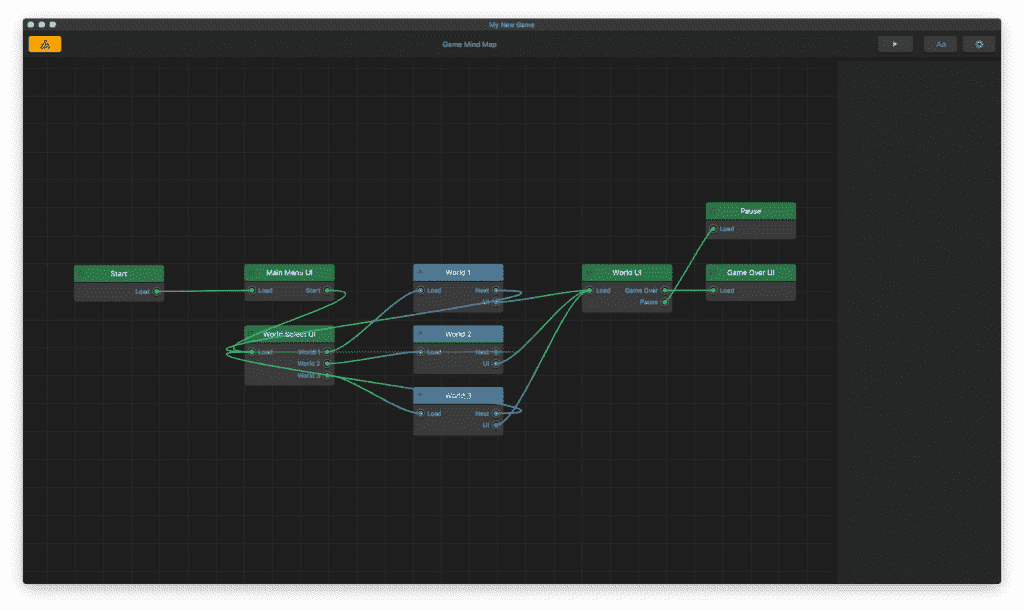Select the Start node title

click(x=119, y=274)
